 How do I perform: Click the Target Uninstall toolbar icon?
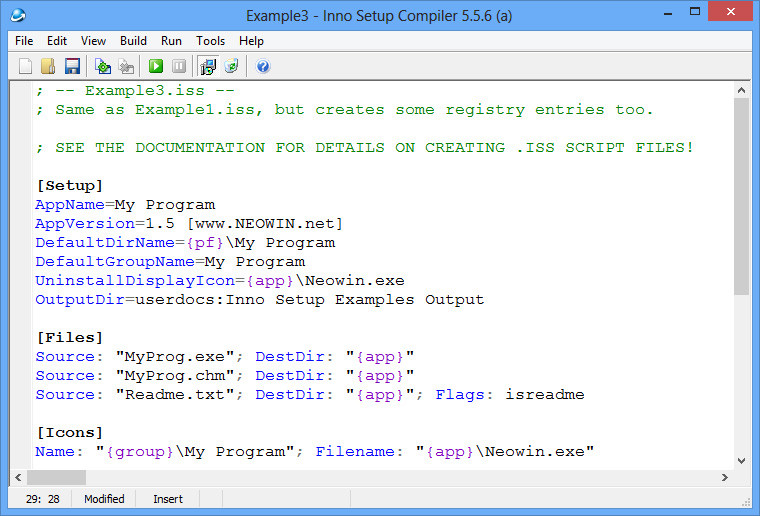coord(232,66)
